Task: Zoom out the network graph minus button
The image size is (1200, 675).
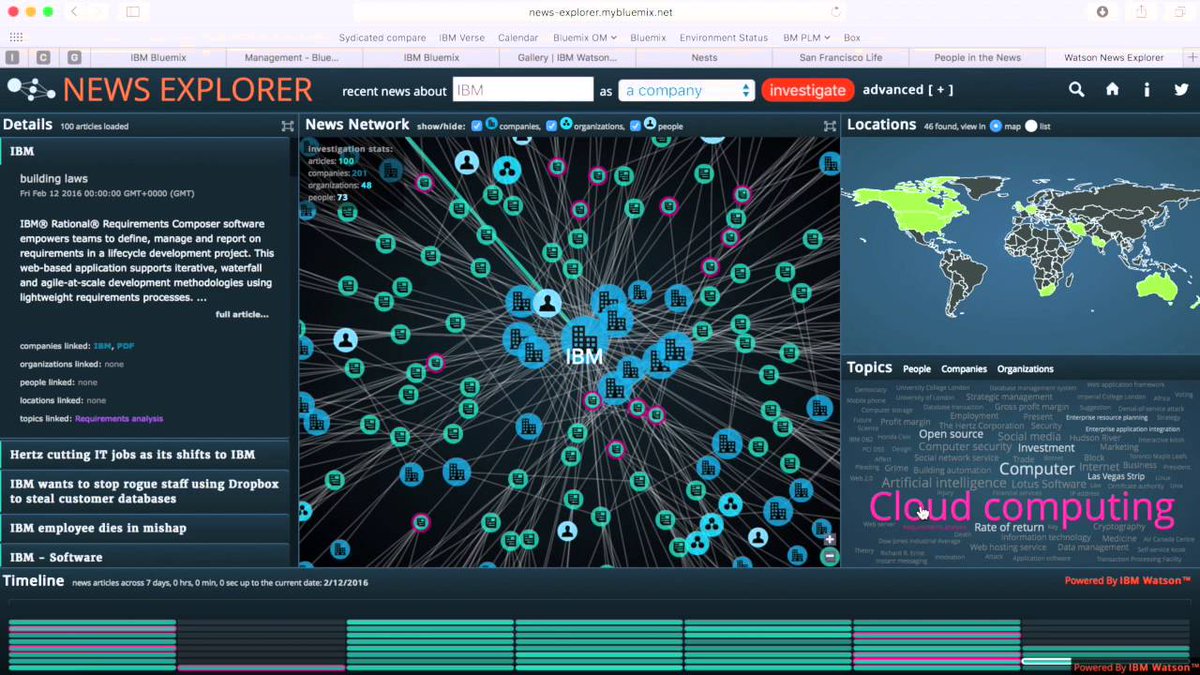Action: pos(829,557)
